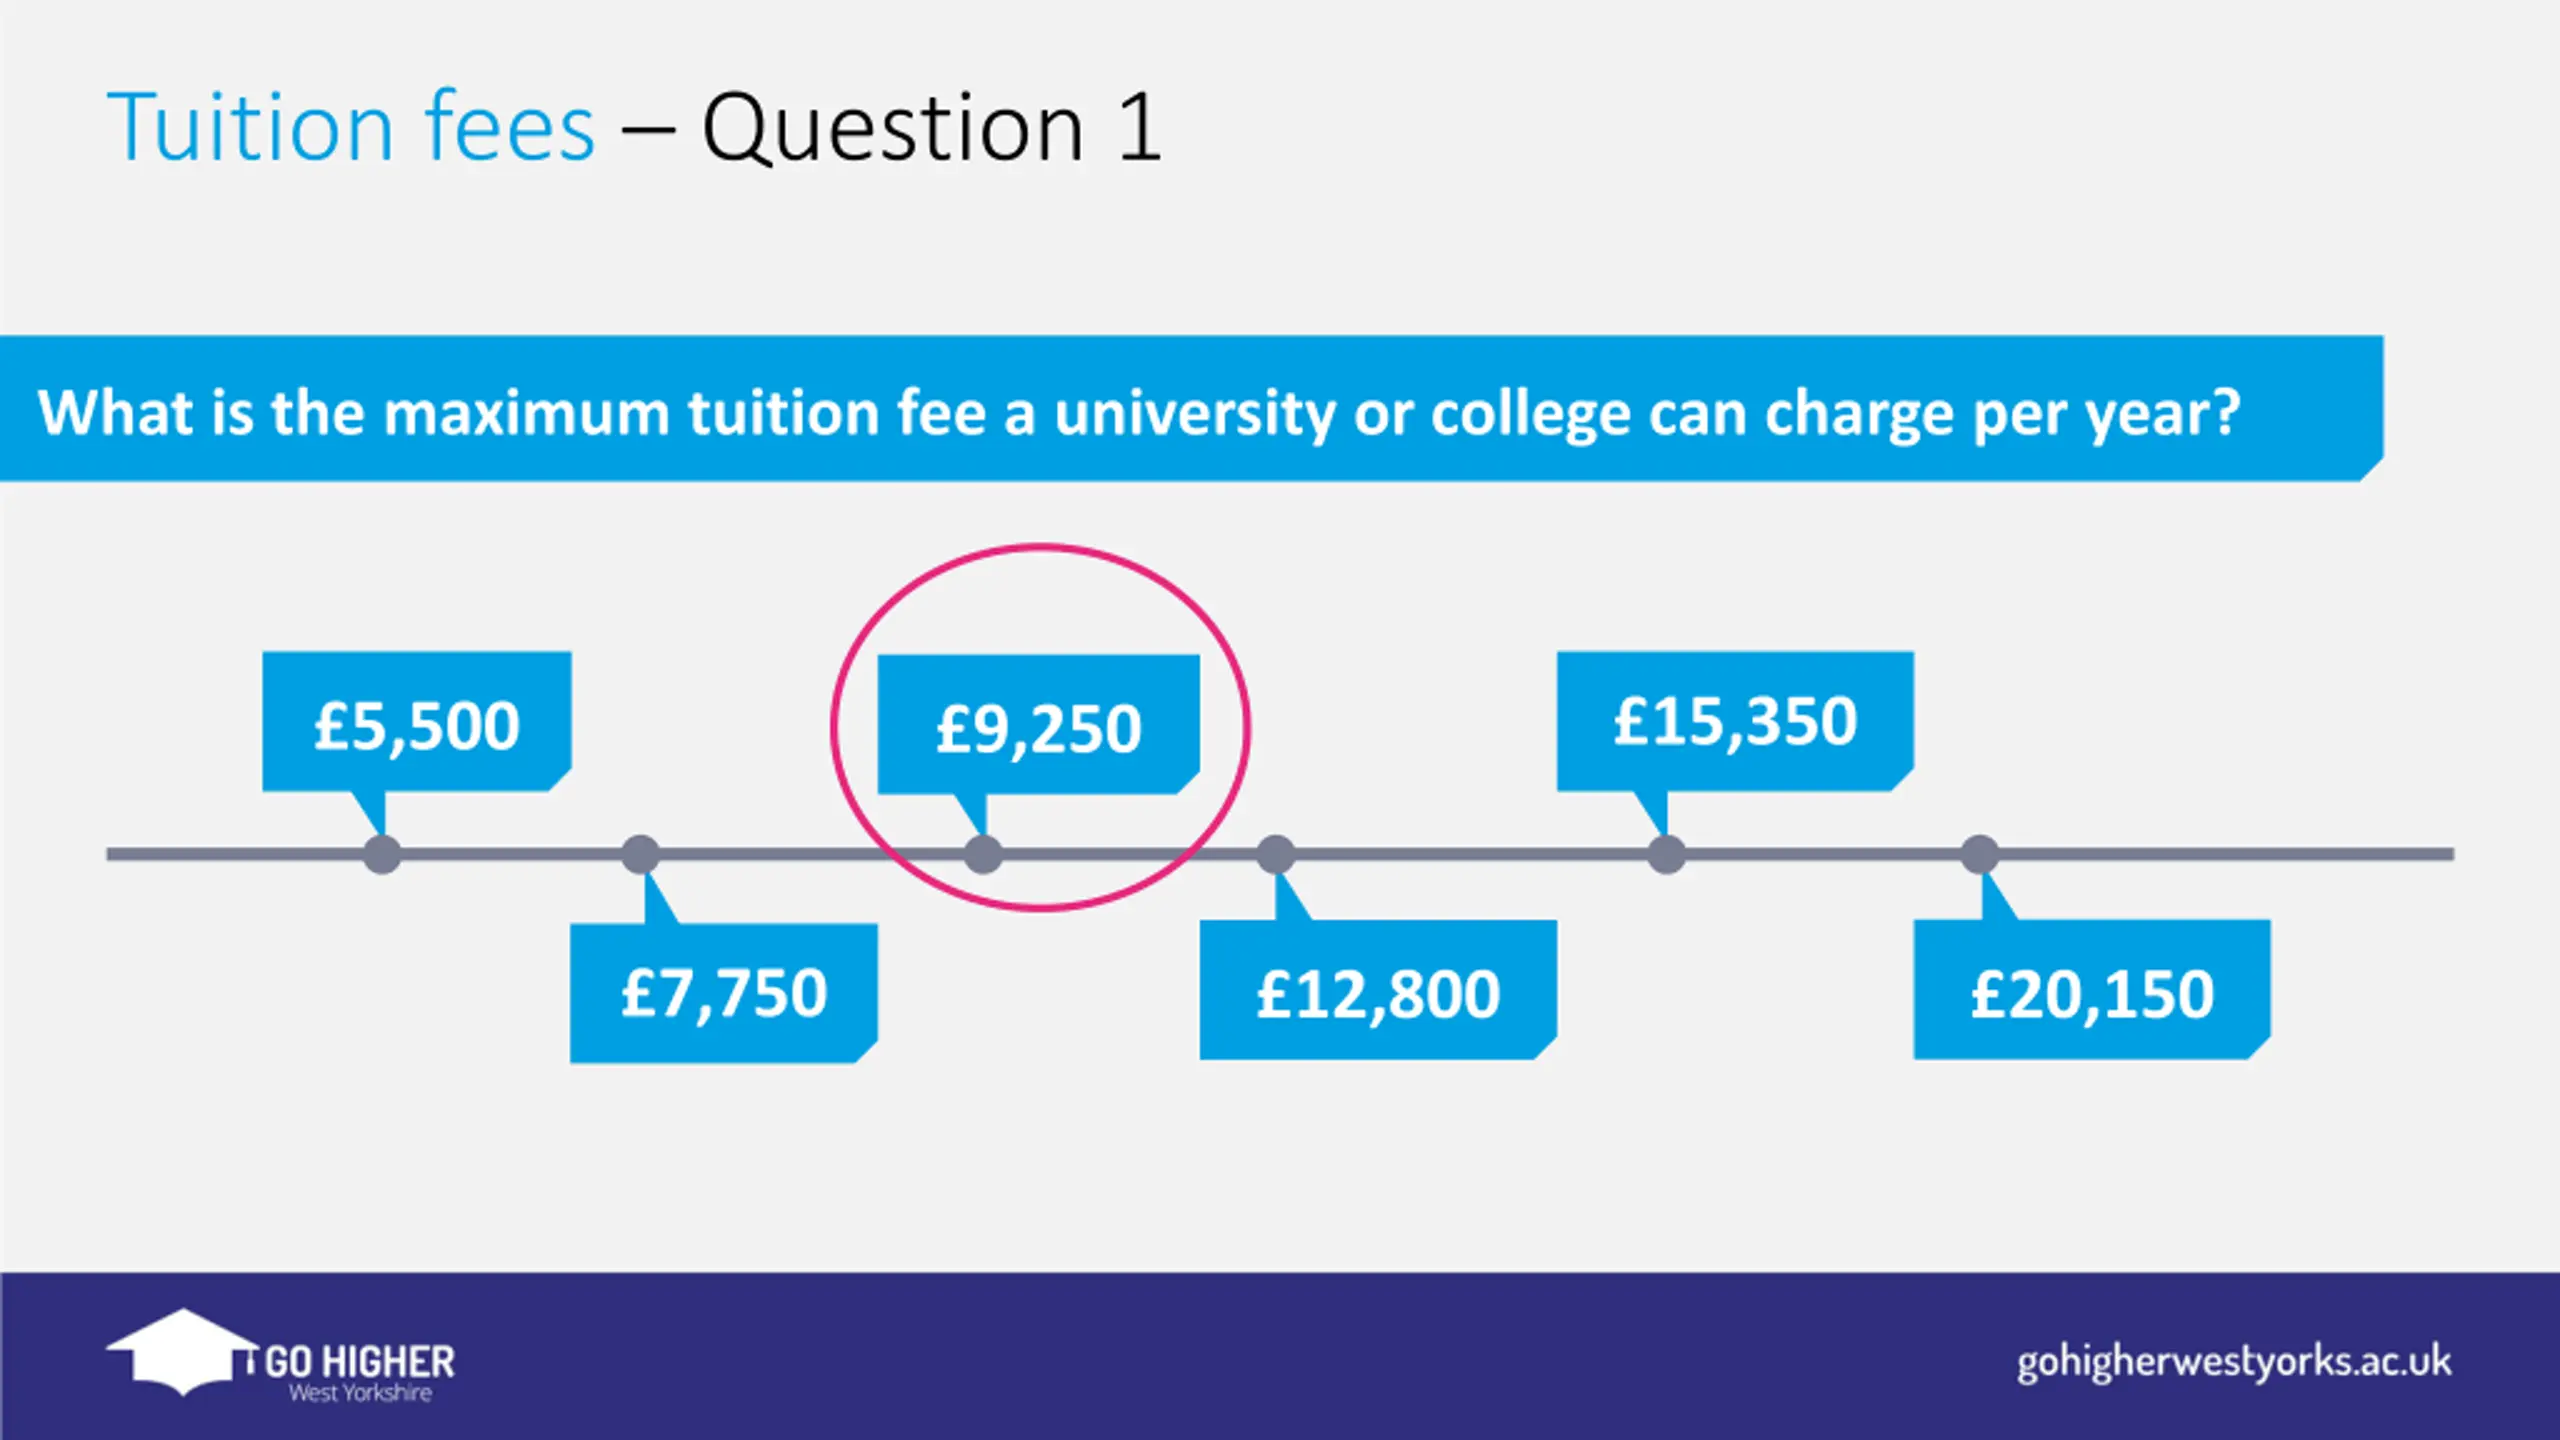This screenshot has width=2560, height=1440.
Task: Click the timeline dot below £15,350
Action: pos(1666,855)
